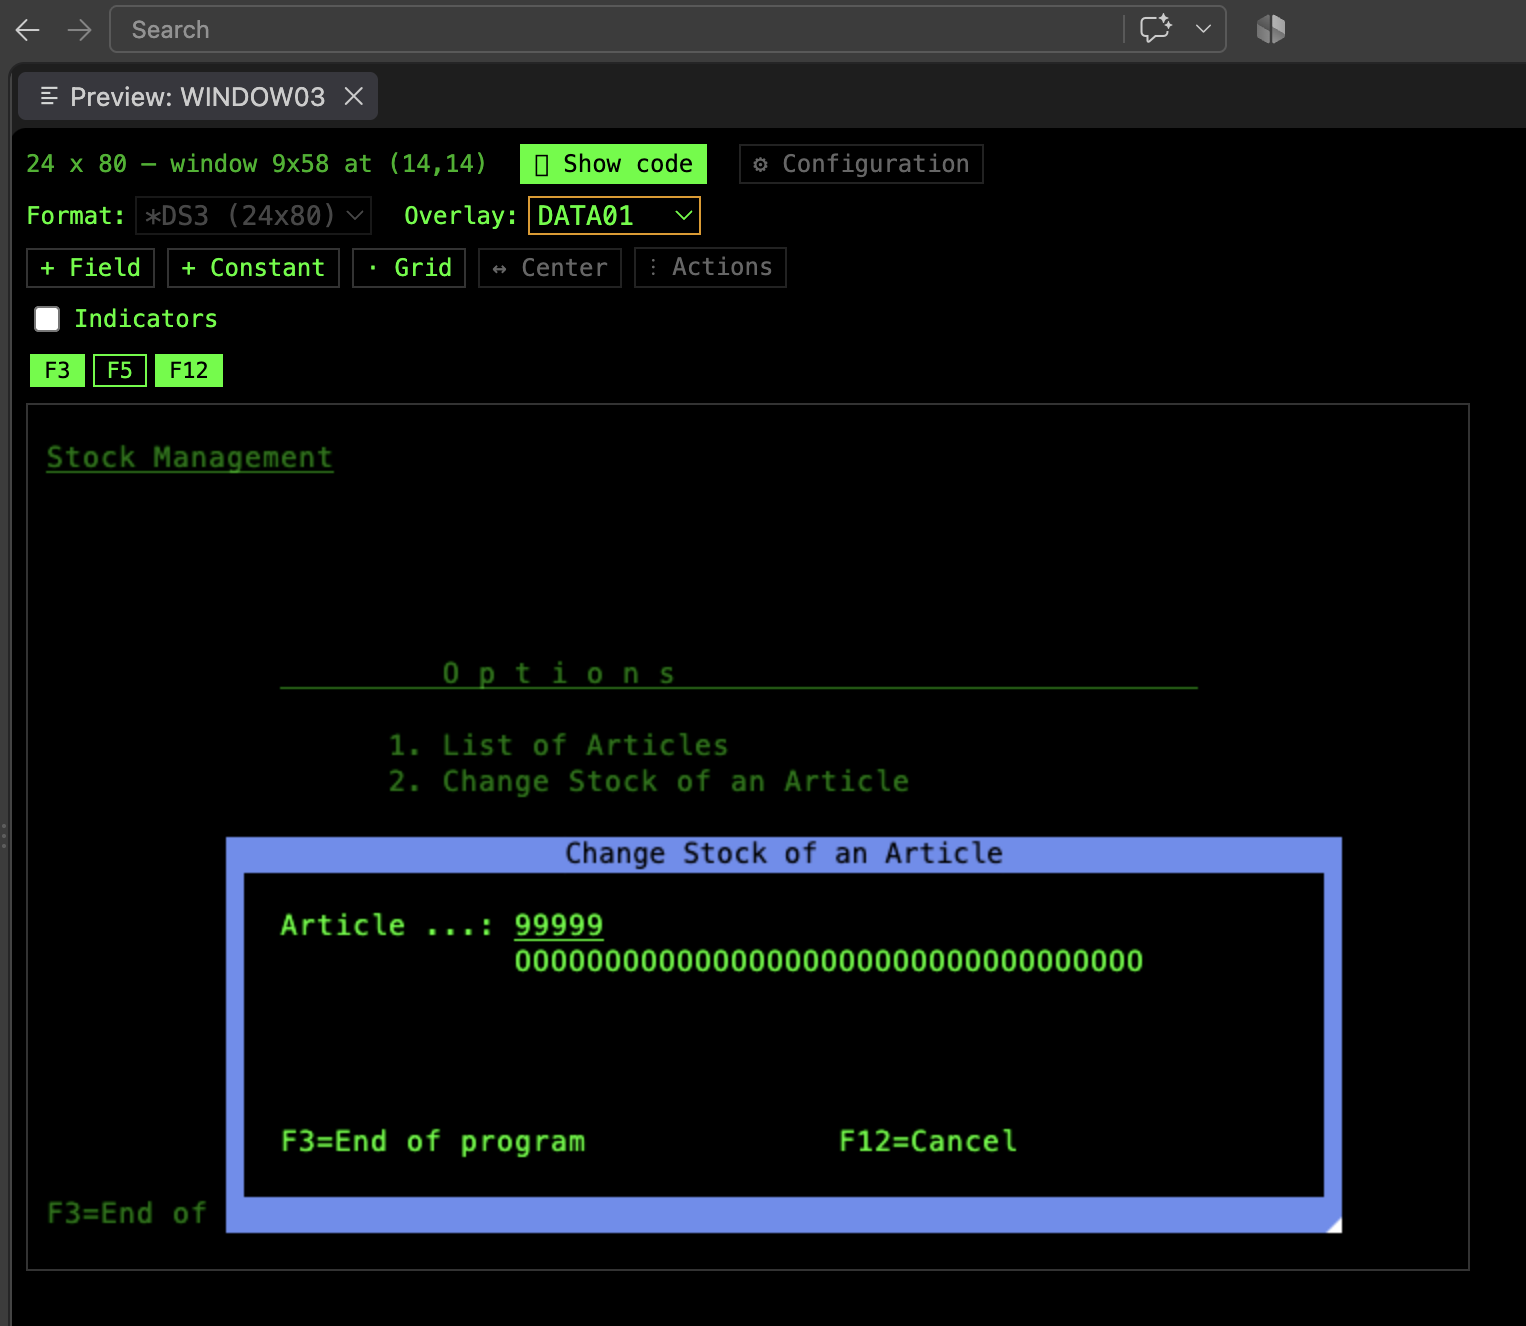This screenshot has width=1526, height=1326.
Task: Expand the chevron next to chat icon
Action: [x=1203, y=29]
